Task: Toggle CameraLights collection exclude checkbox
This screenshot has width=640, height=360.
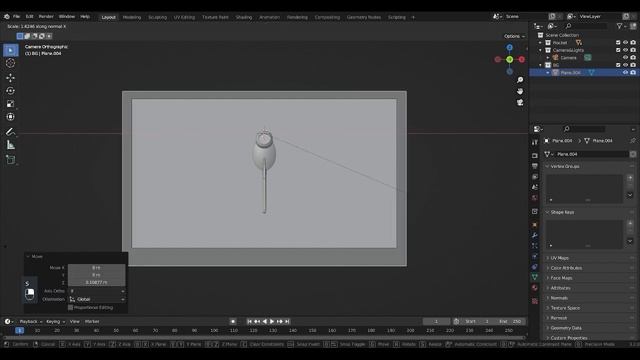Action: pos(618,50)
